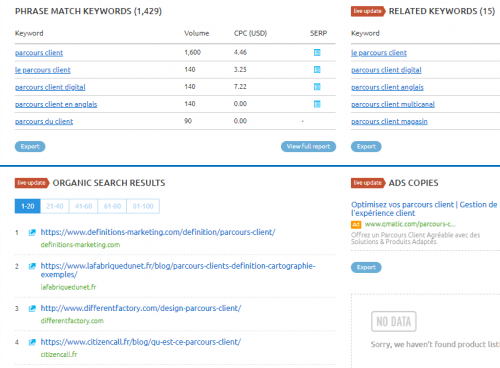500x368 pixels.
Task: Open related keyword 'parcours client multicanal'
Action: [x=393, y=104]
